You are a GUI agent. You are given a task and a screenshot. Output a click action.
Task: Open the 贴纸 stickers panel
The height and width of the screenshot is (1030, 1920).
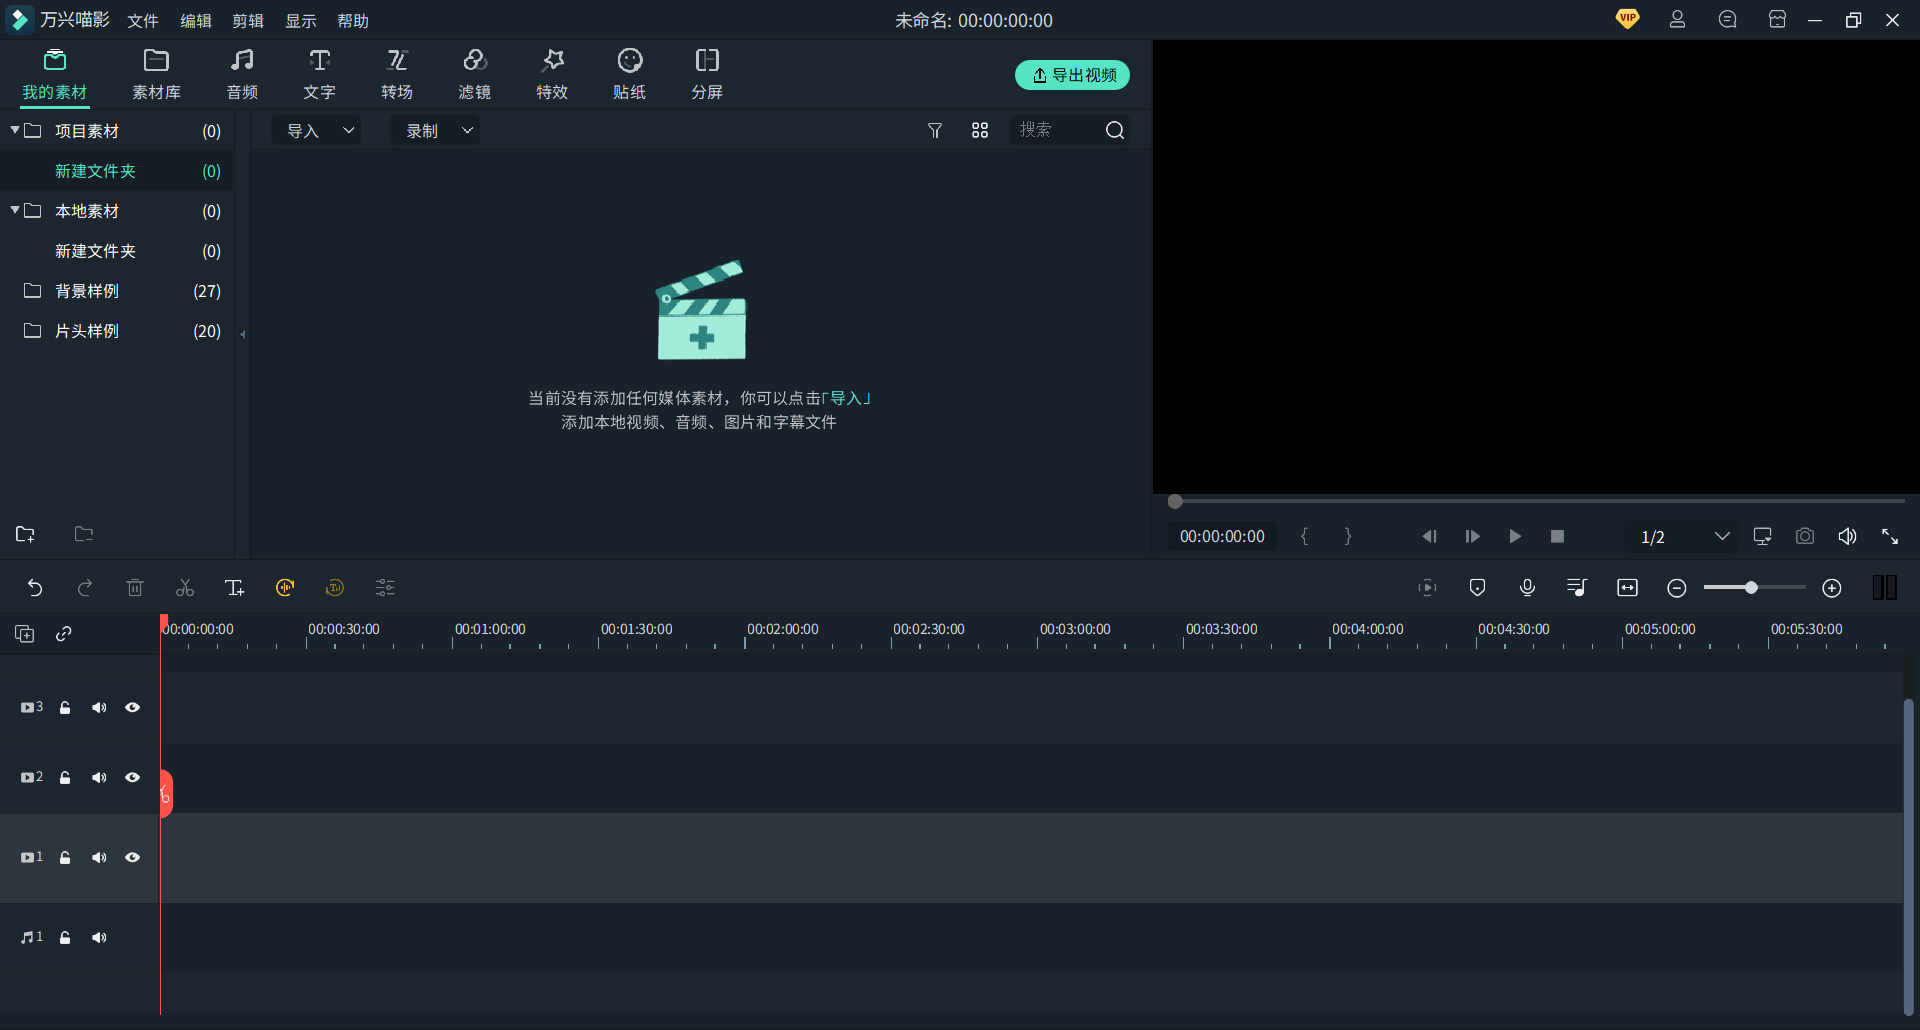point(629,73)
